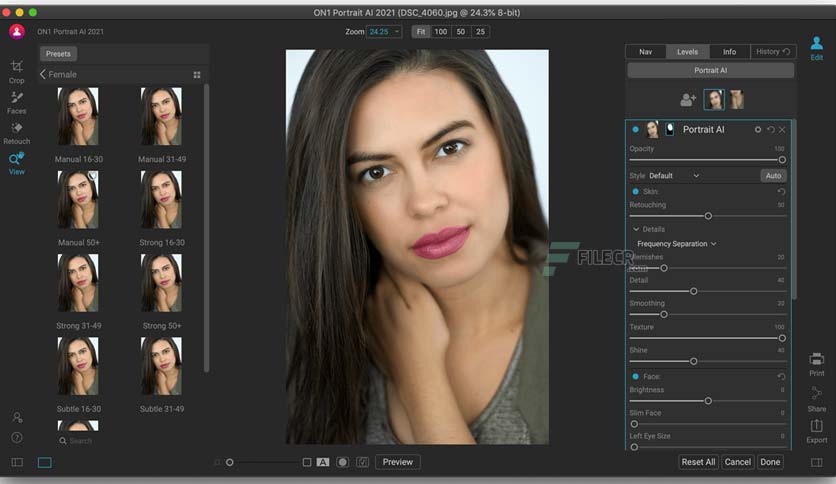Toggle Portrait AI pane on/off dot
This screenshot has width=836, height=484.
[x=636, y=130]
